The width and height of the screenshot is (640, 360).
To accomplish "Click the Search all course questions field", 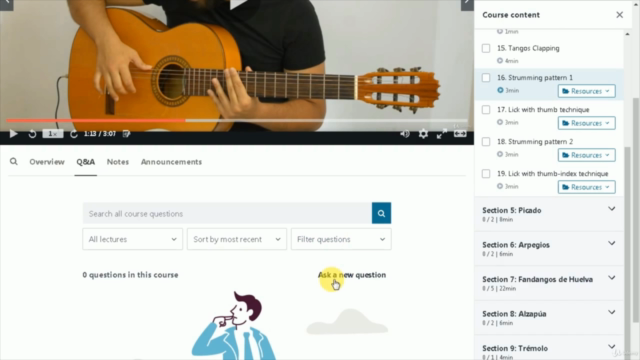I will (227, 213).
